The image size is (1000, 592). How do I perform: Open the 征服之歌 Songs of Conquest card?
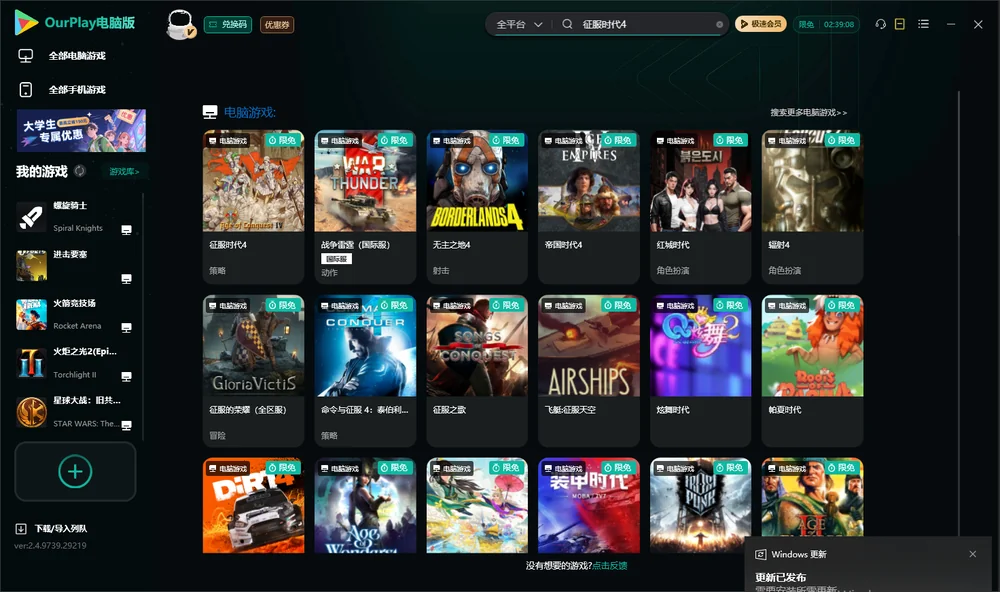(477, 371)
